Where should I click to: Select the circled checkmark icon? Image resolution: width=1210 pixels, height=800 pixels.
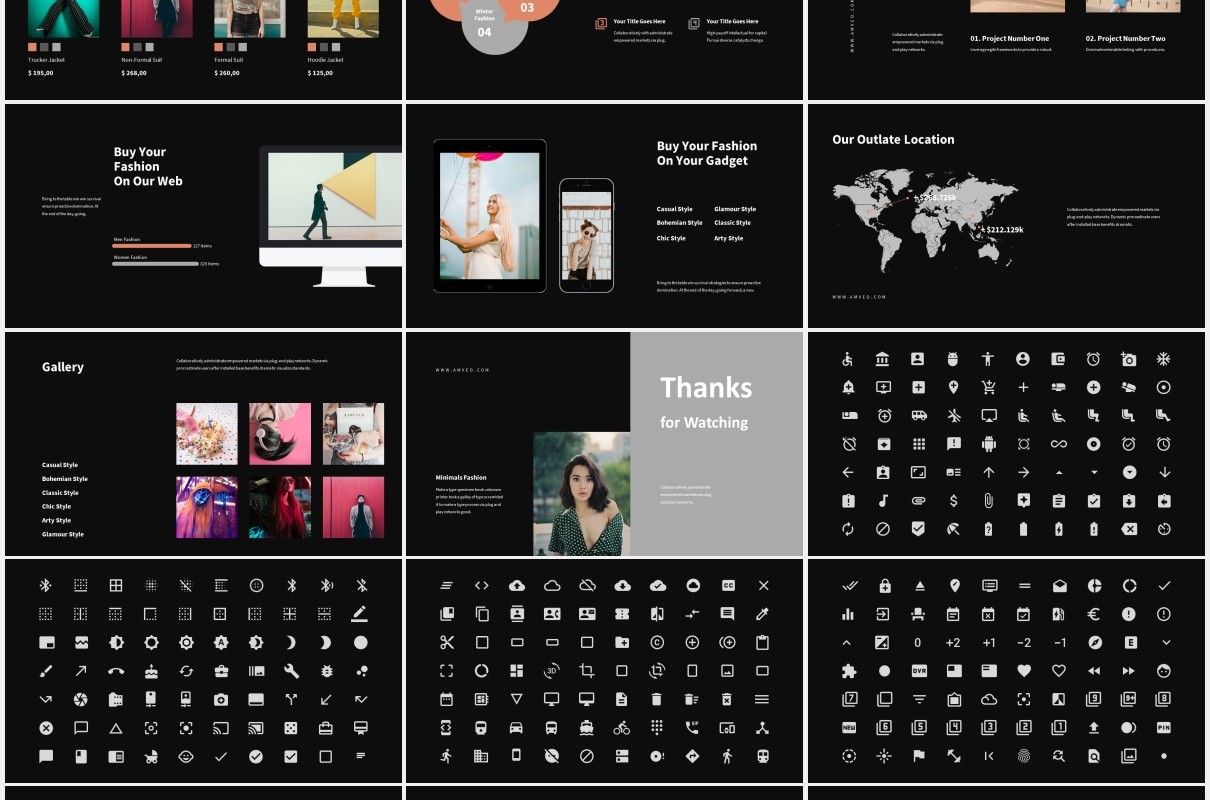(x=256, y=757)
